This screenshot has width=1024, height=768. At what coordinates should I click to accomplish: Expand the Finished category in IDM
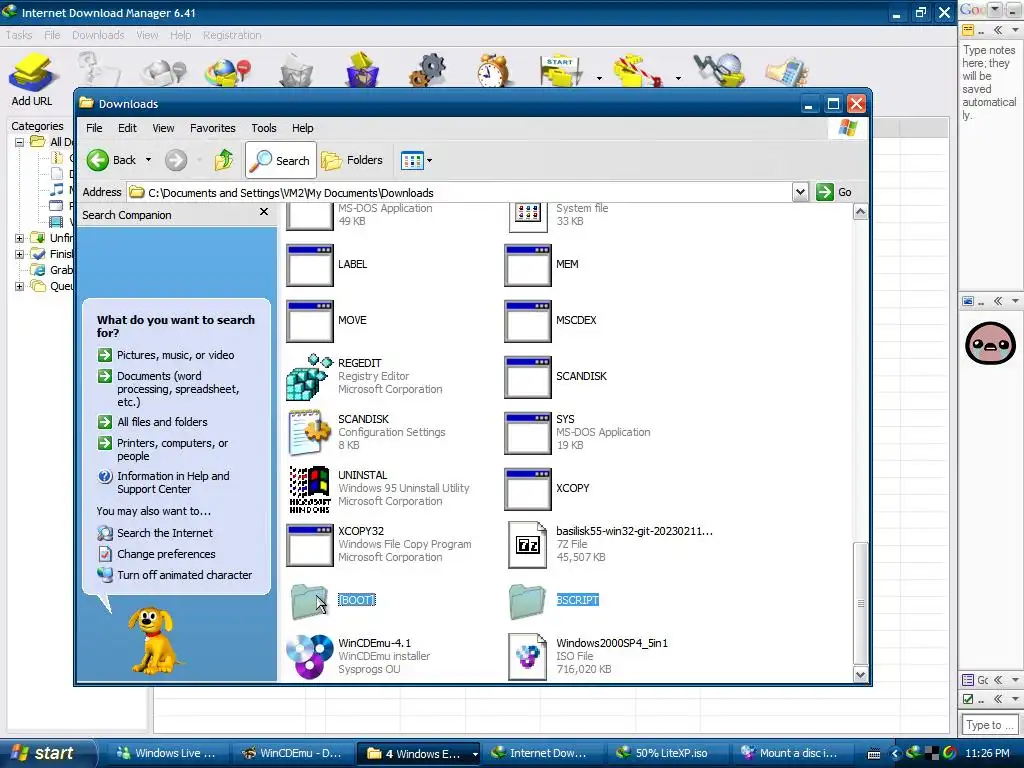pos(20,254)
